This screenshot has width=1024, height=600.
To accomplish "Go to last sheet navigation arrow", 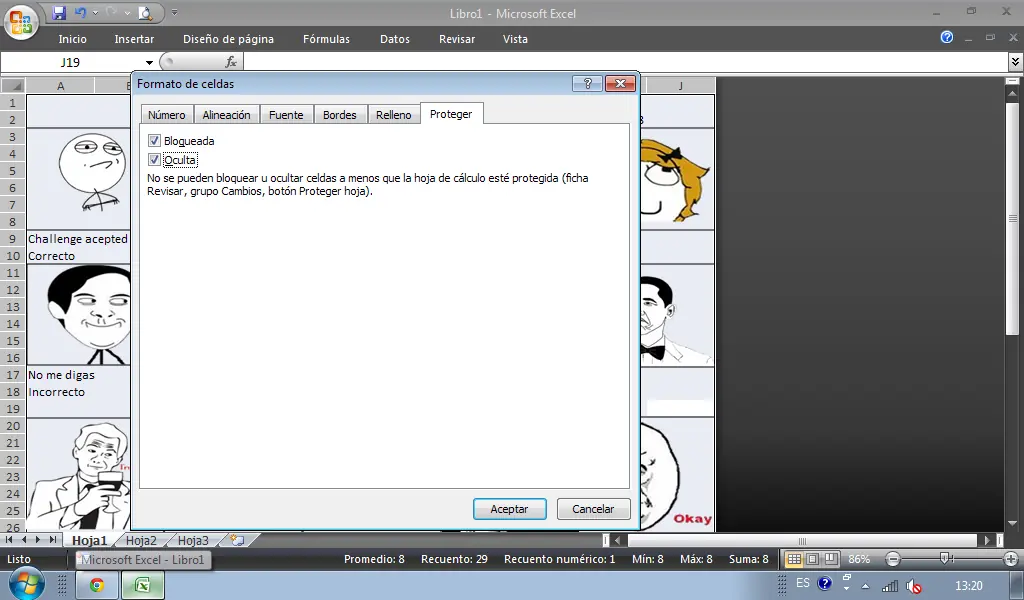I will click(53, 540).
